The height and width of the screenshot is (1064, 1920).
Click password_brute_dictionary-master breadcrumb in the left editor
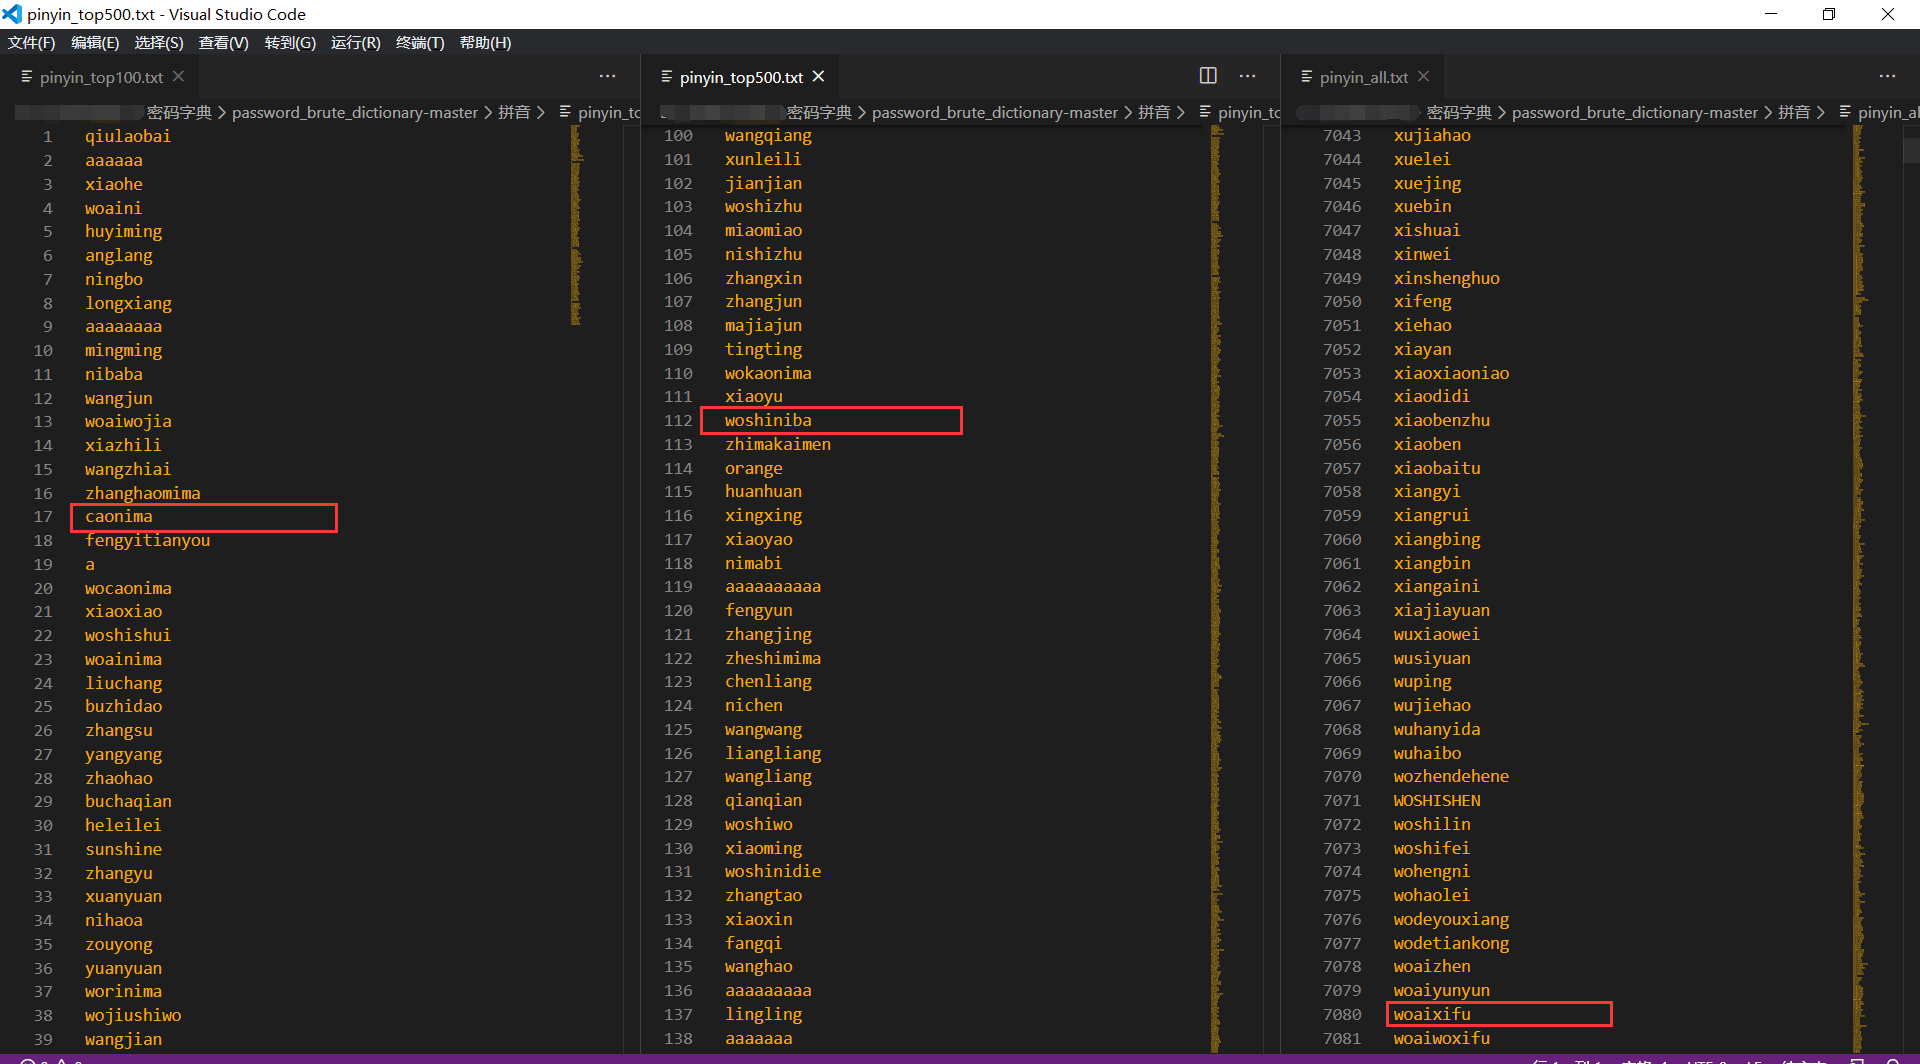(x=355, y=113)
